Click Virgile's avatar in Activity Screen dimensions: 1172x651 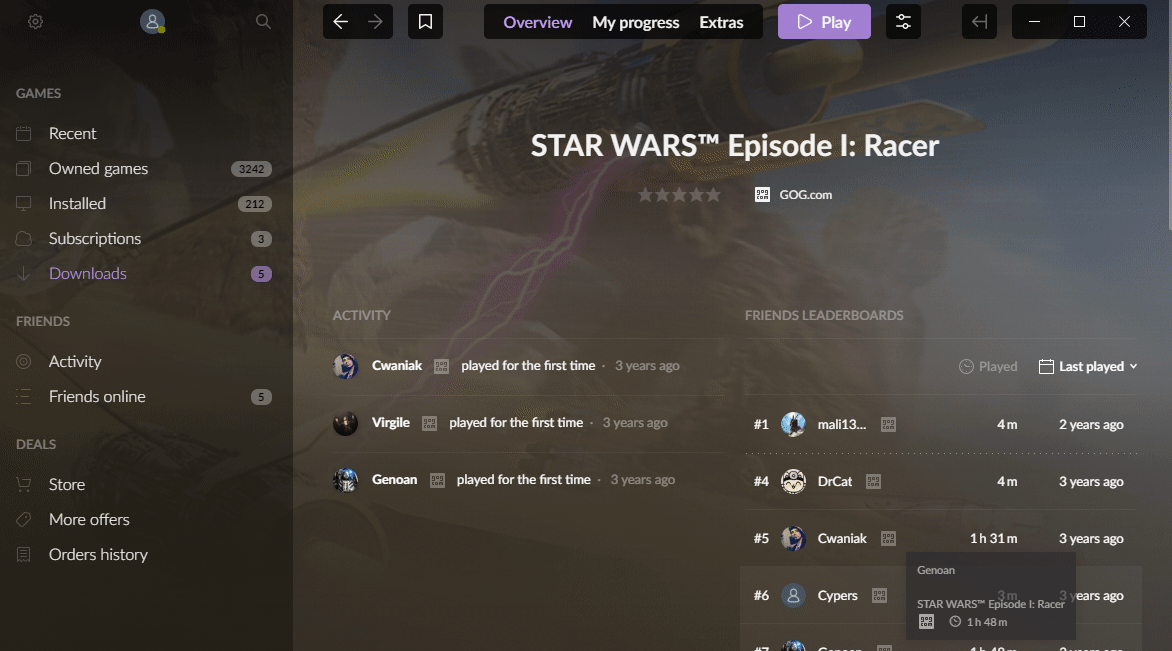345,423
